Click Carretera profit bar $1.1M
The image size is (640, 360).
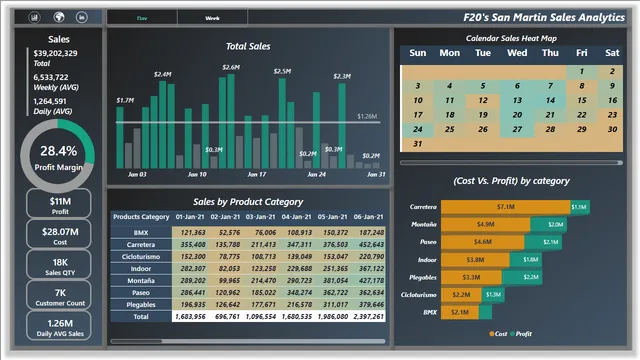[580, 207]
